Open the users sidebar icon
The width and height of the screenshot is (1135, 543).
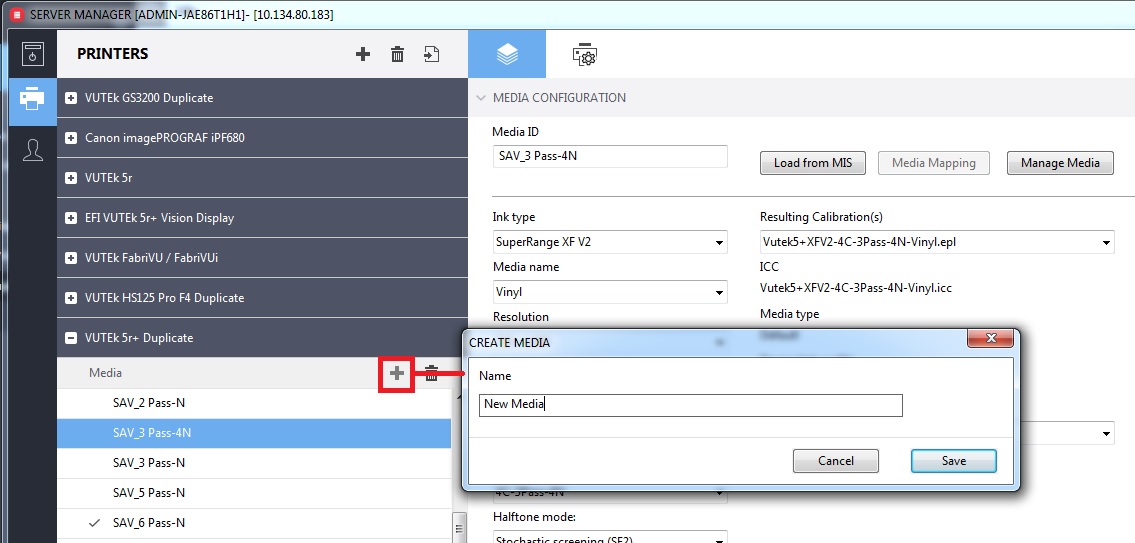tap(33, 149)
